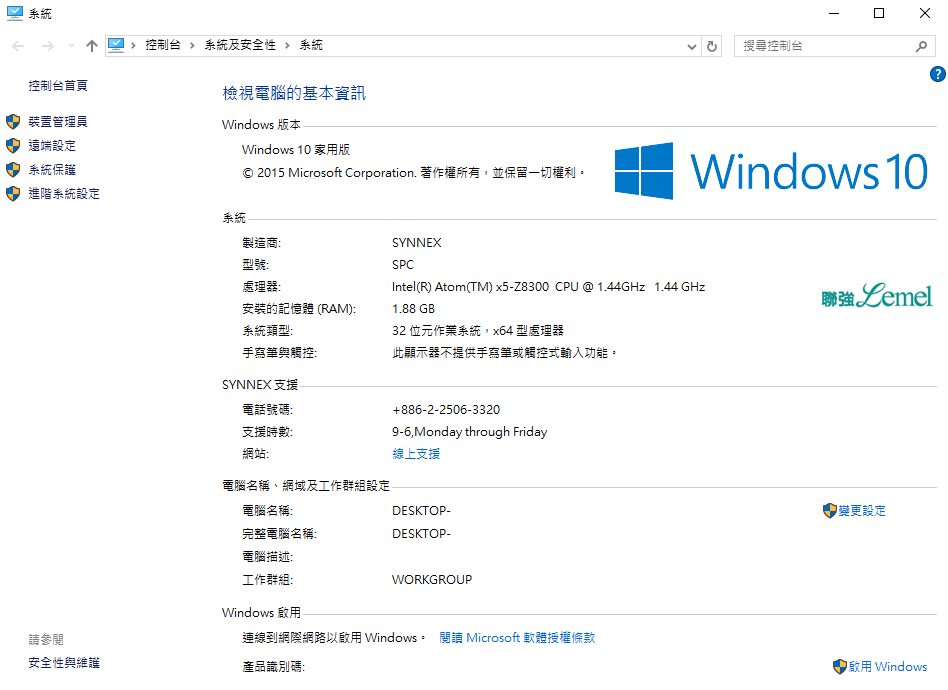Screen dimensions: 948x690
Task: Open 控制台首頁 link
Action: pyautogui.click(x=58, y=86)
